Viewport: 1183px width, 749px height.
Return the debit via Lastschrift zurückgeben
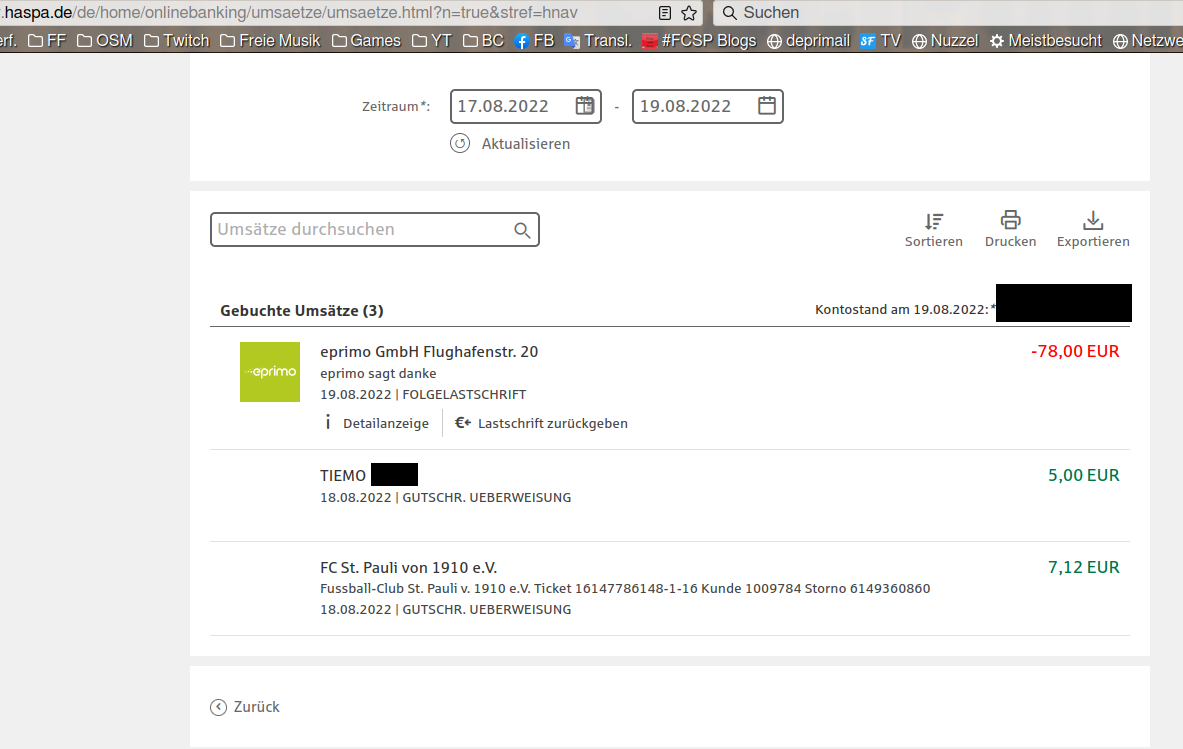pos(541,423)
